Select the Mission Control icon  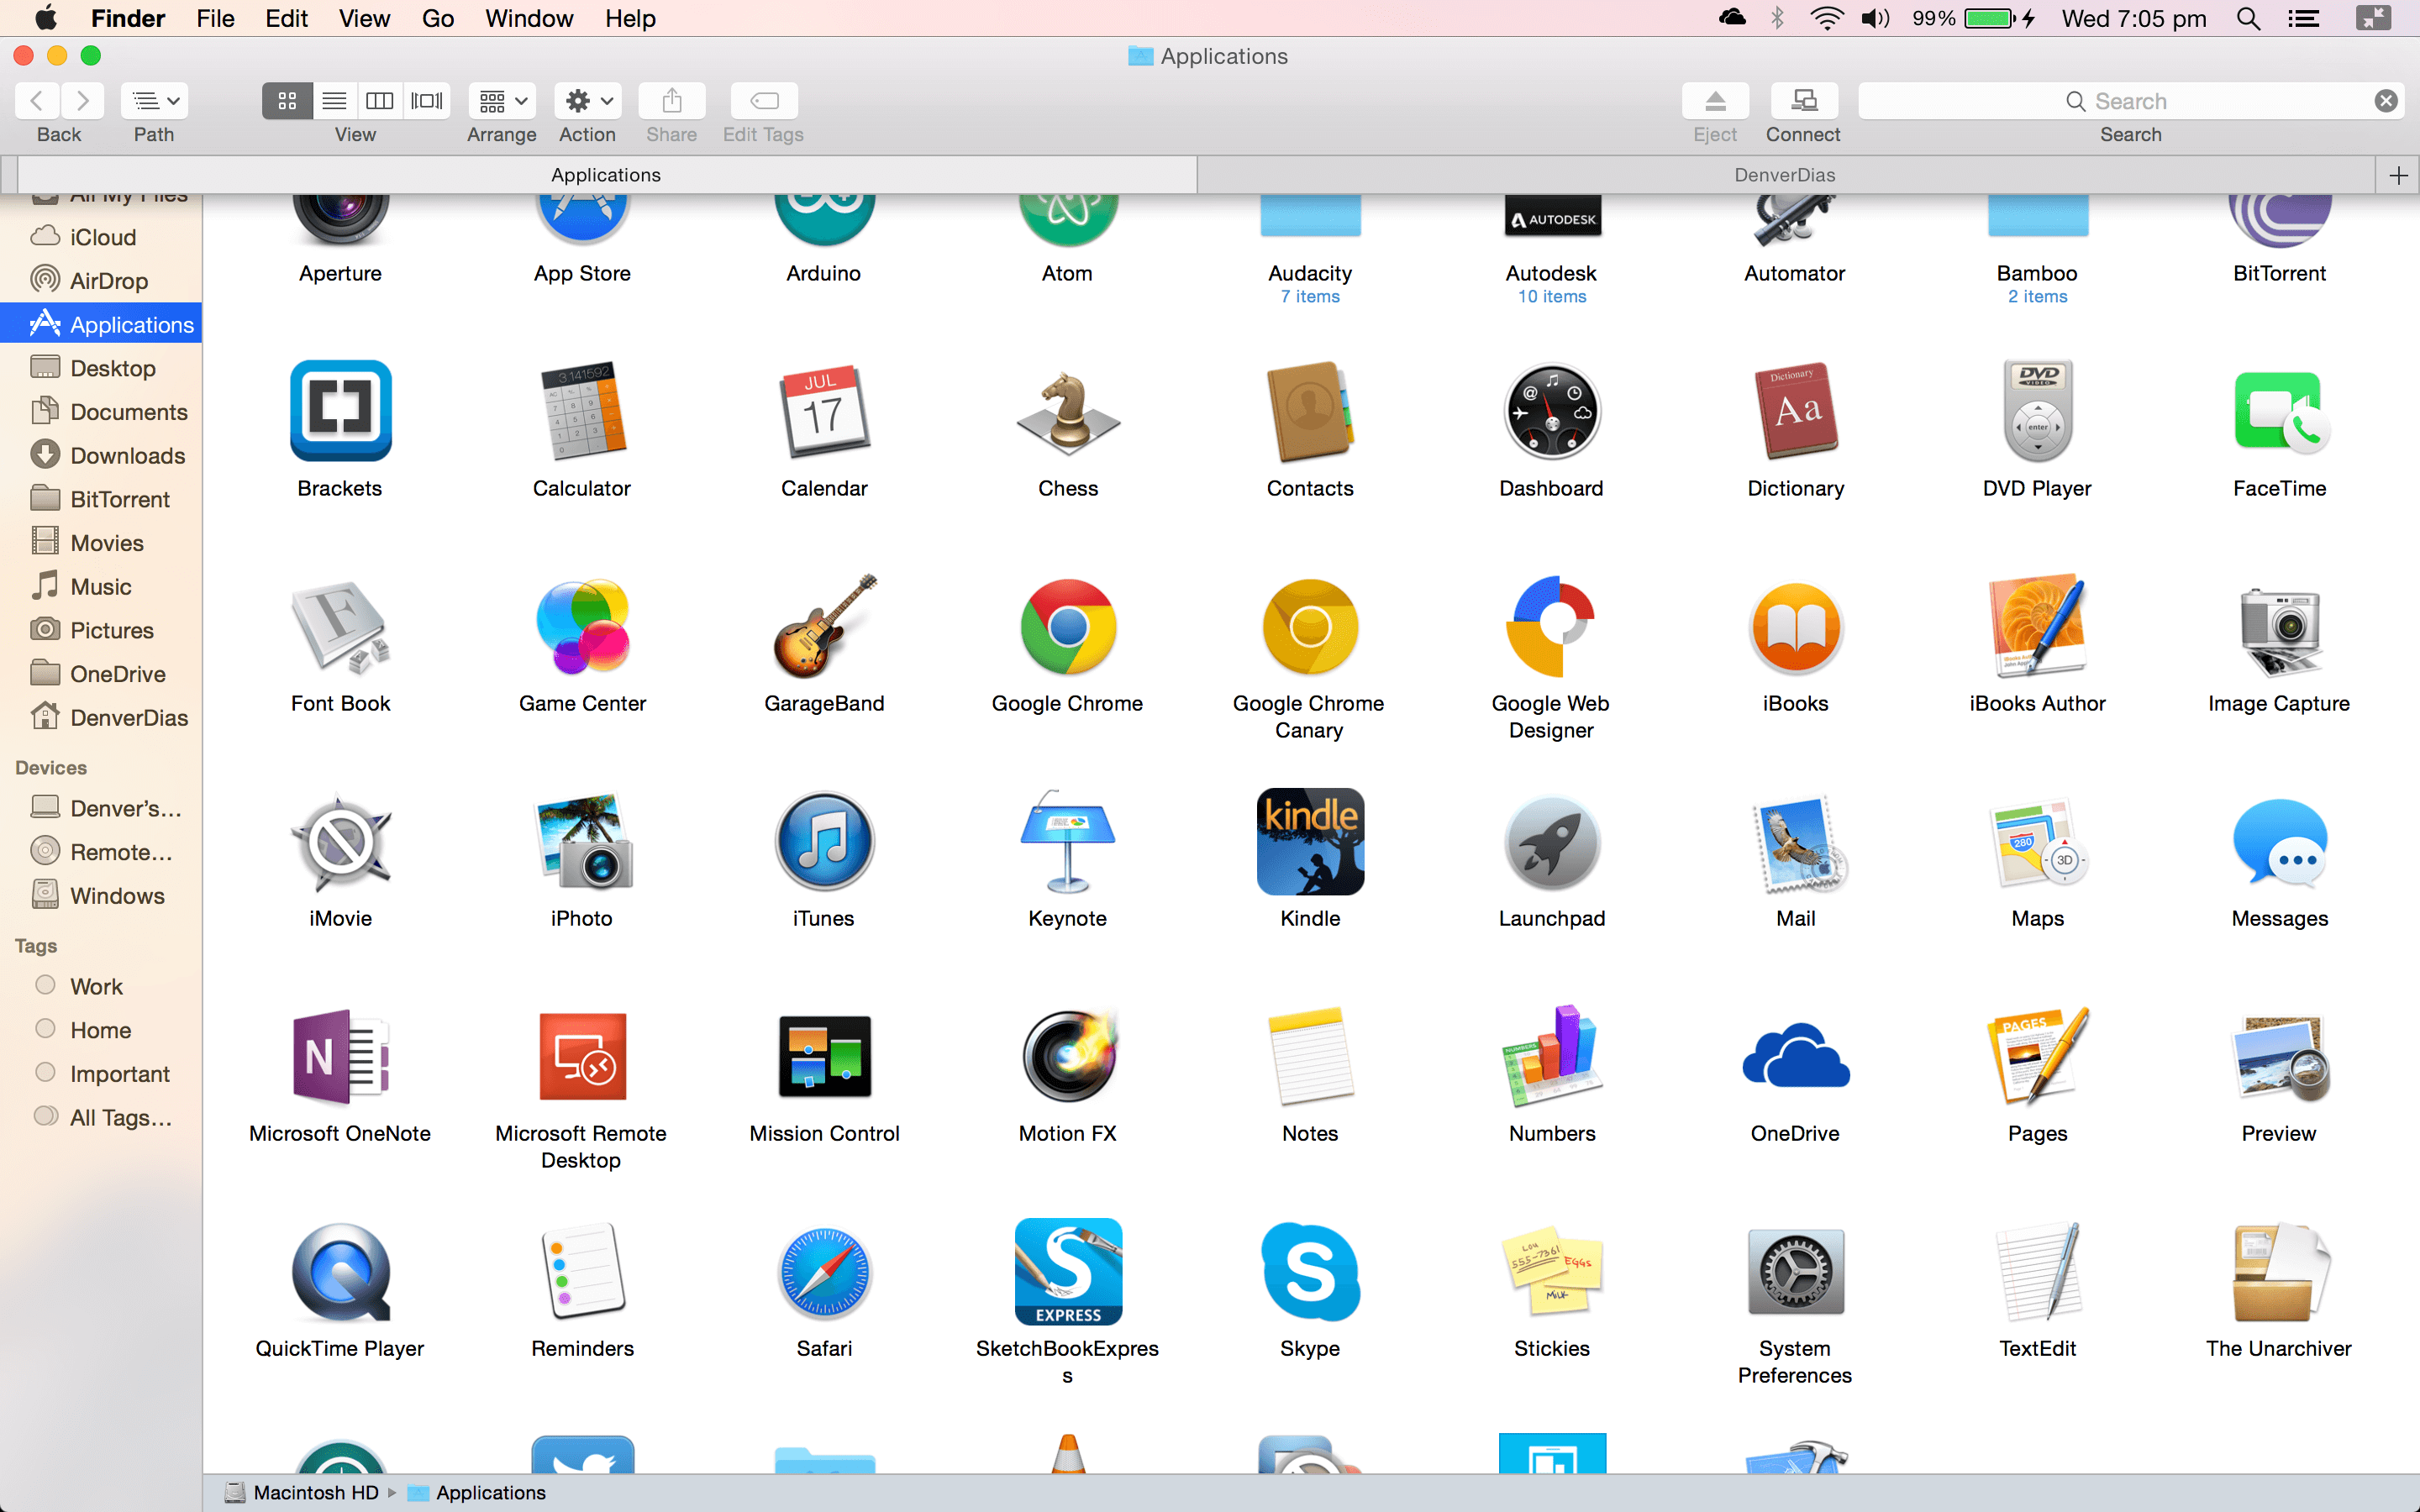[x=824, y=1057]
